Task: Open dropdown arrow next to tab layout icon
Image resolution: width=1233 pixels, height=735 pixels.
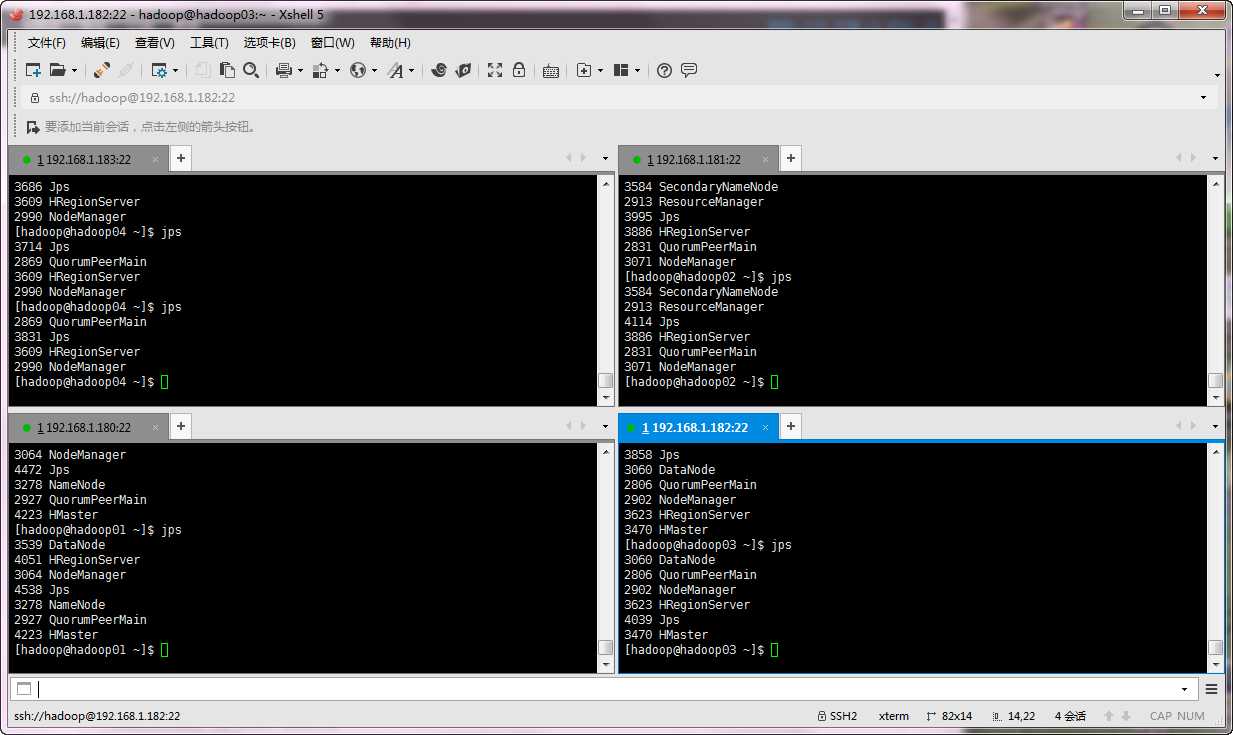Action: tap(637, 70)
